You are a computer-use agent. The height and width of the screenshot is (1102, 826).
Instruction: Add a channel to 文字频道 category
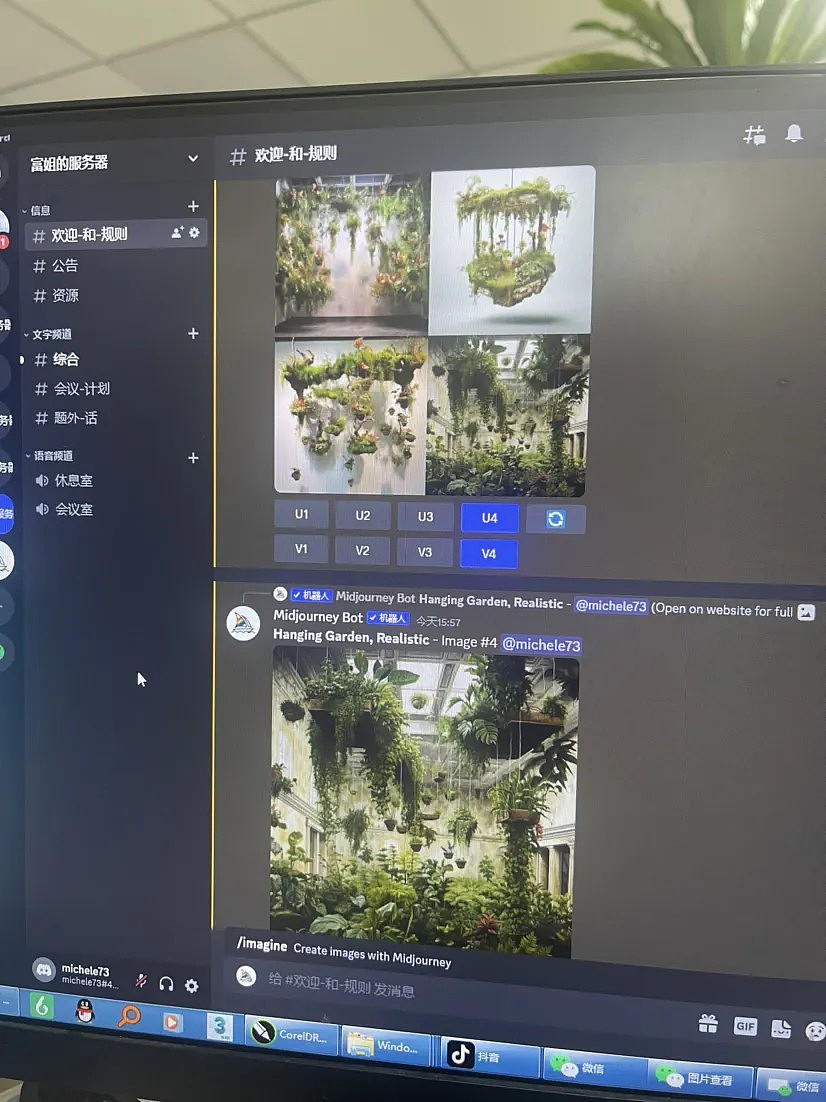[x=193, y=333]
